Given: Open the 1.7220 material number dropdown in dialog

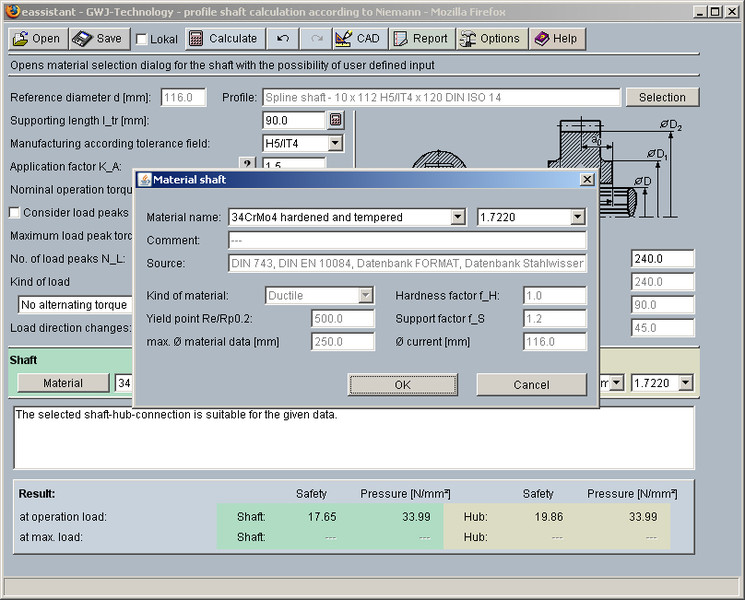Looking at the screenshot, I should tap(577, 217).
